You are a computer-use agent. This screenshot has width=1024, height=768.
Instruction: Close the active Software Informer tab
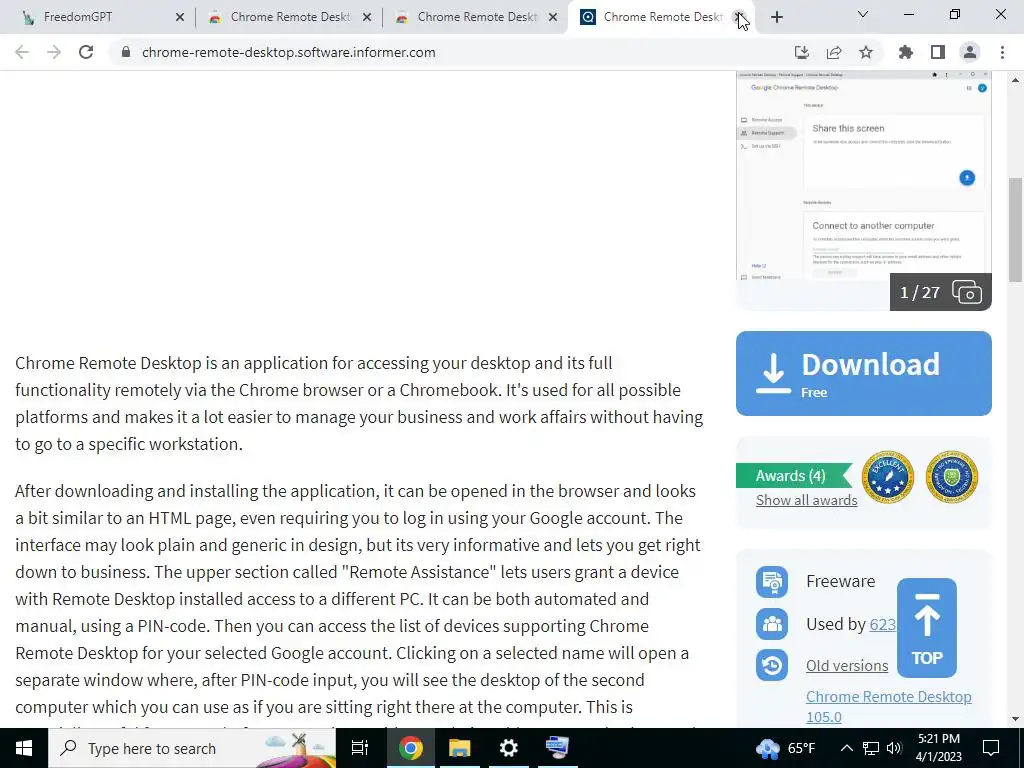(x=739, y=17)
